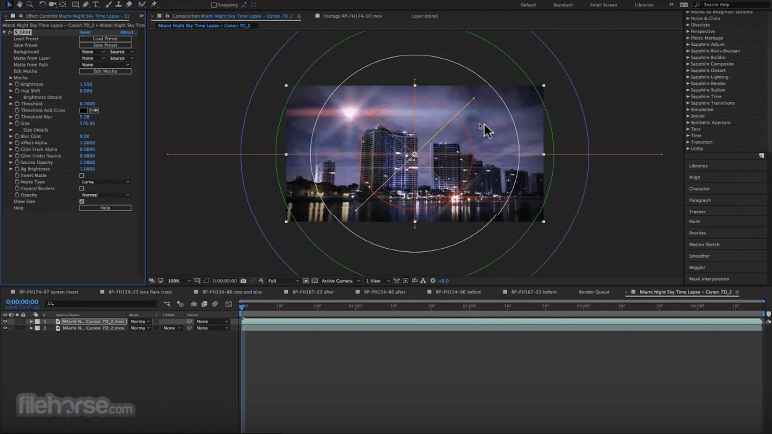Screen dimensions: 772x434
Task: Open the Active Camera view dropdown
Action: [x=339, y=281]
